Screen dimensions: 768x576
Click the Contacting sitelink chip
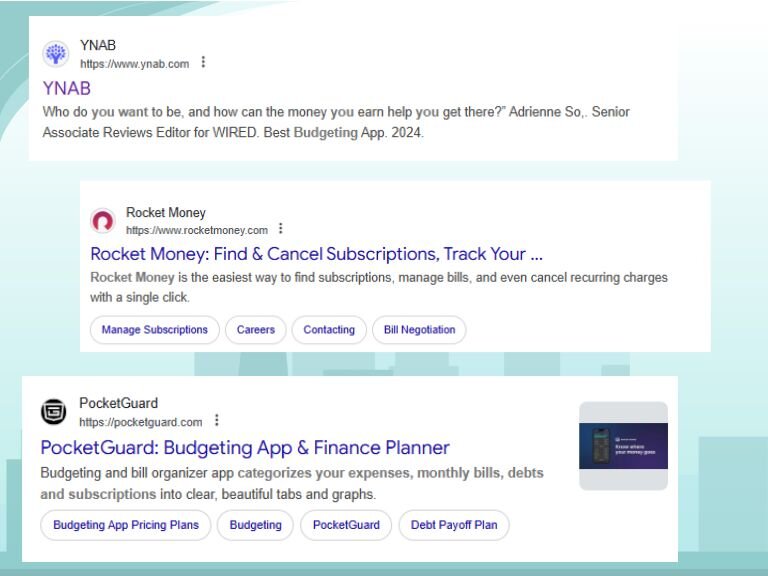pyautogui.click(x=329, y=330)
